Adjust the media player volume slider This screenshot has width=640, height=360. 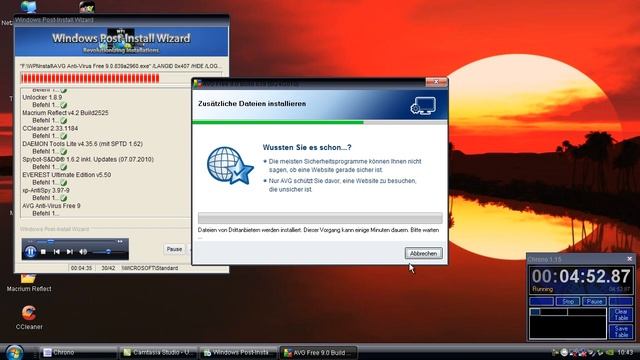(108, 252)
